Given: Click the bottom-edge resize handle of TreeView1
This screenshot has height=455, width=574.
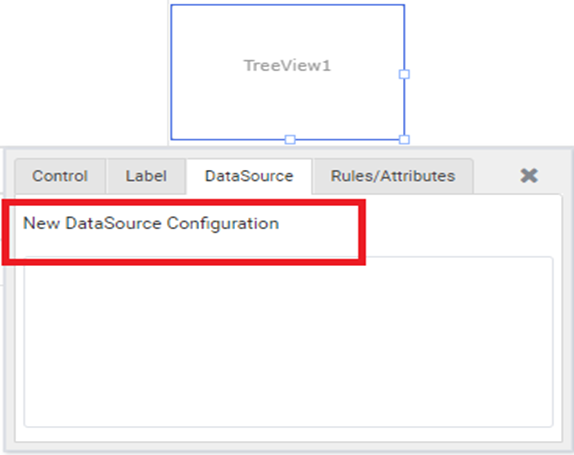Looking at the screenshot, I should (290, 139).
